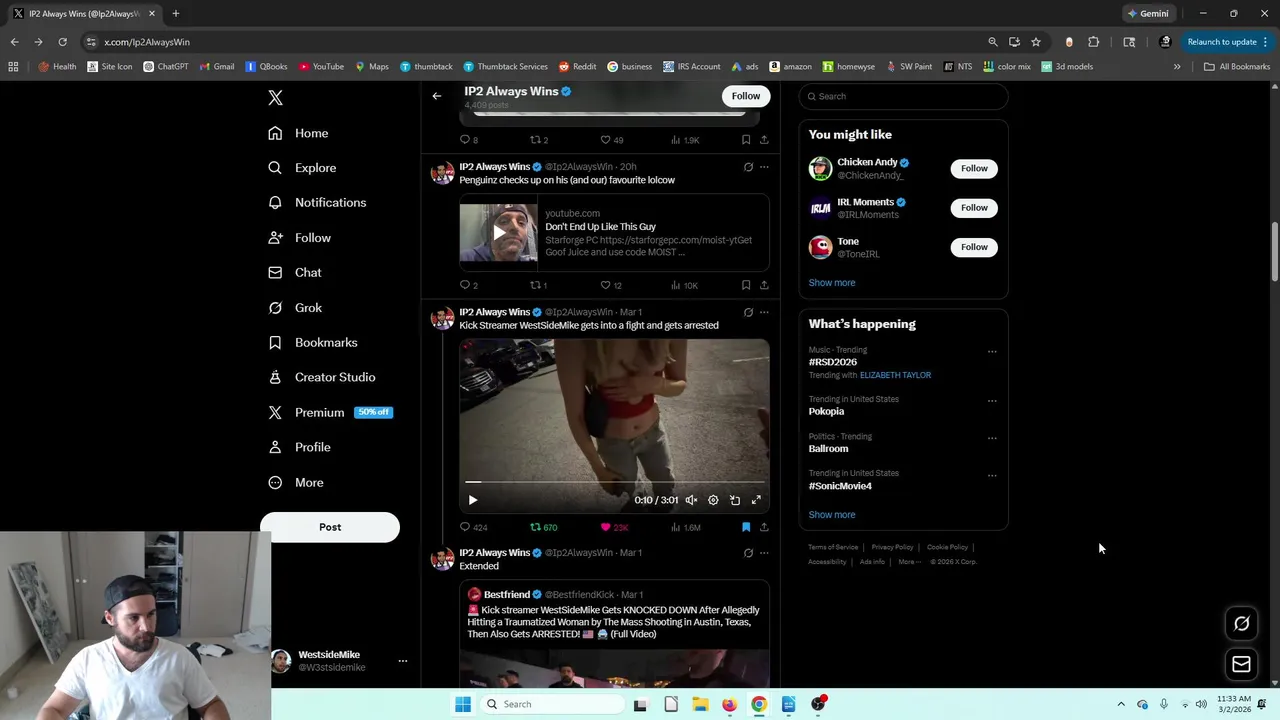
Task: Like the Penguinz post with 12 likes
Action: tap(611, 285)
